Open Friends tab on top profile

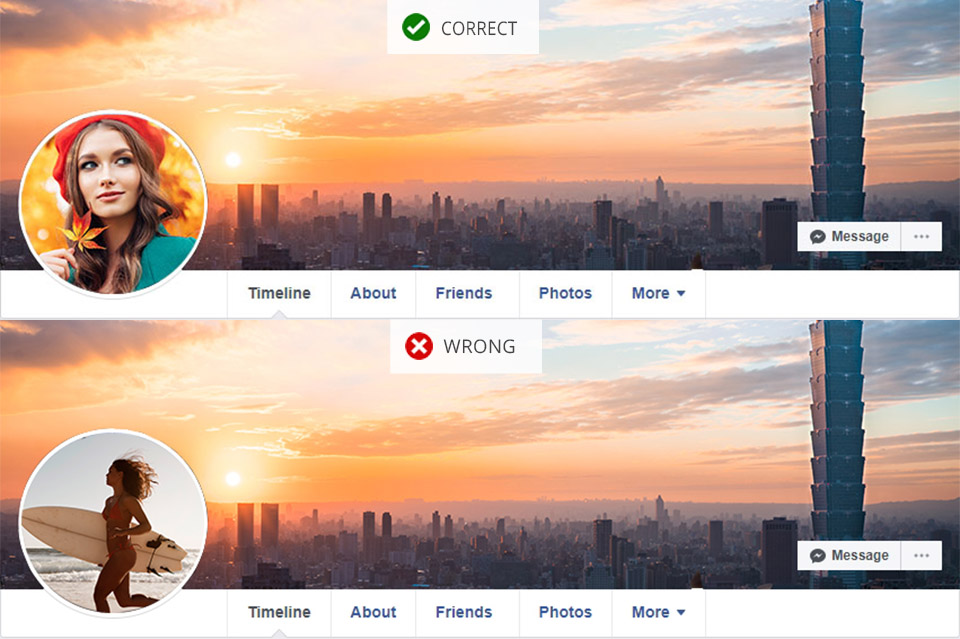[464, 294]
